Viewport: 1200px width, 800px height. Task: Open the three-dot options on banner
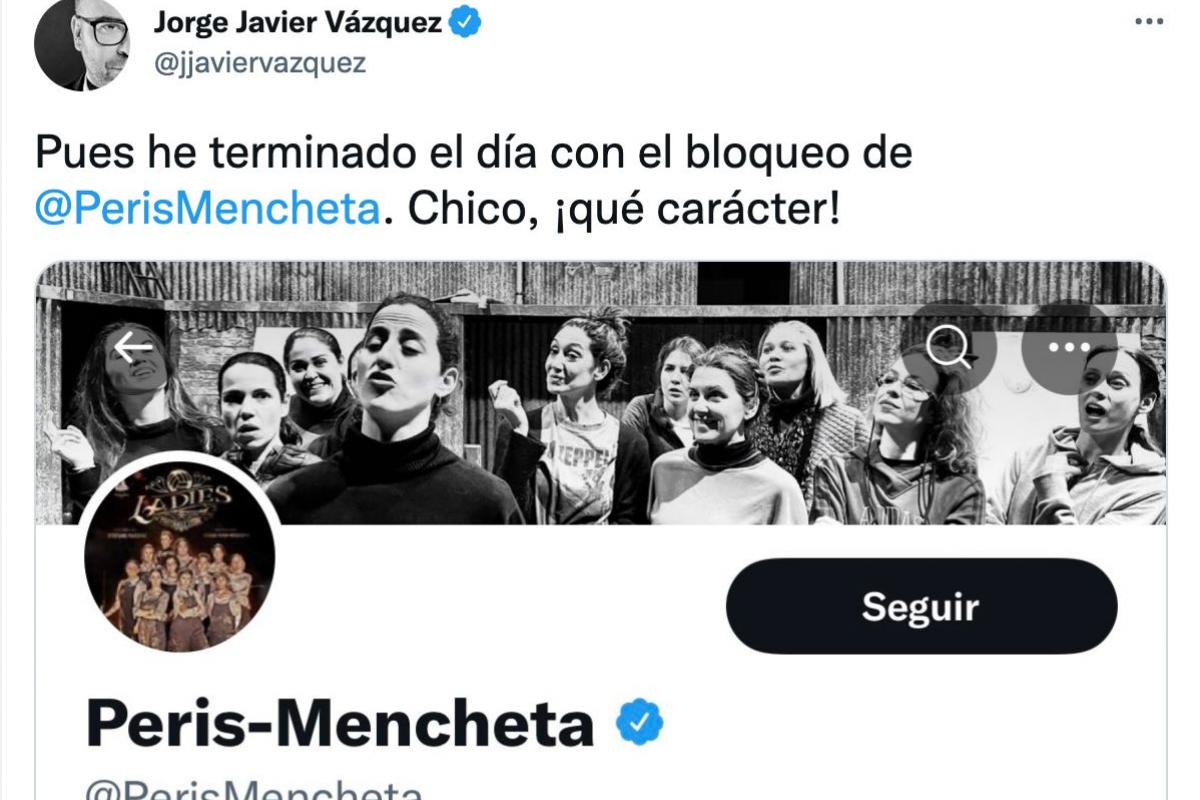tap(1069, 348)
